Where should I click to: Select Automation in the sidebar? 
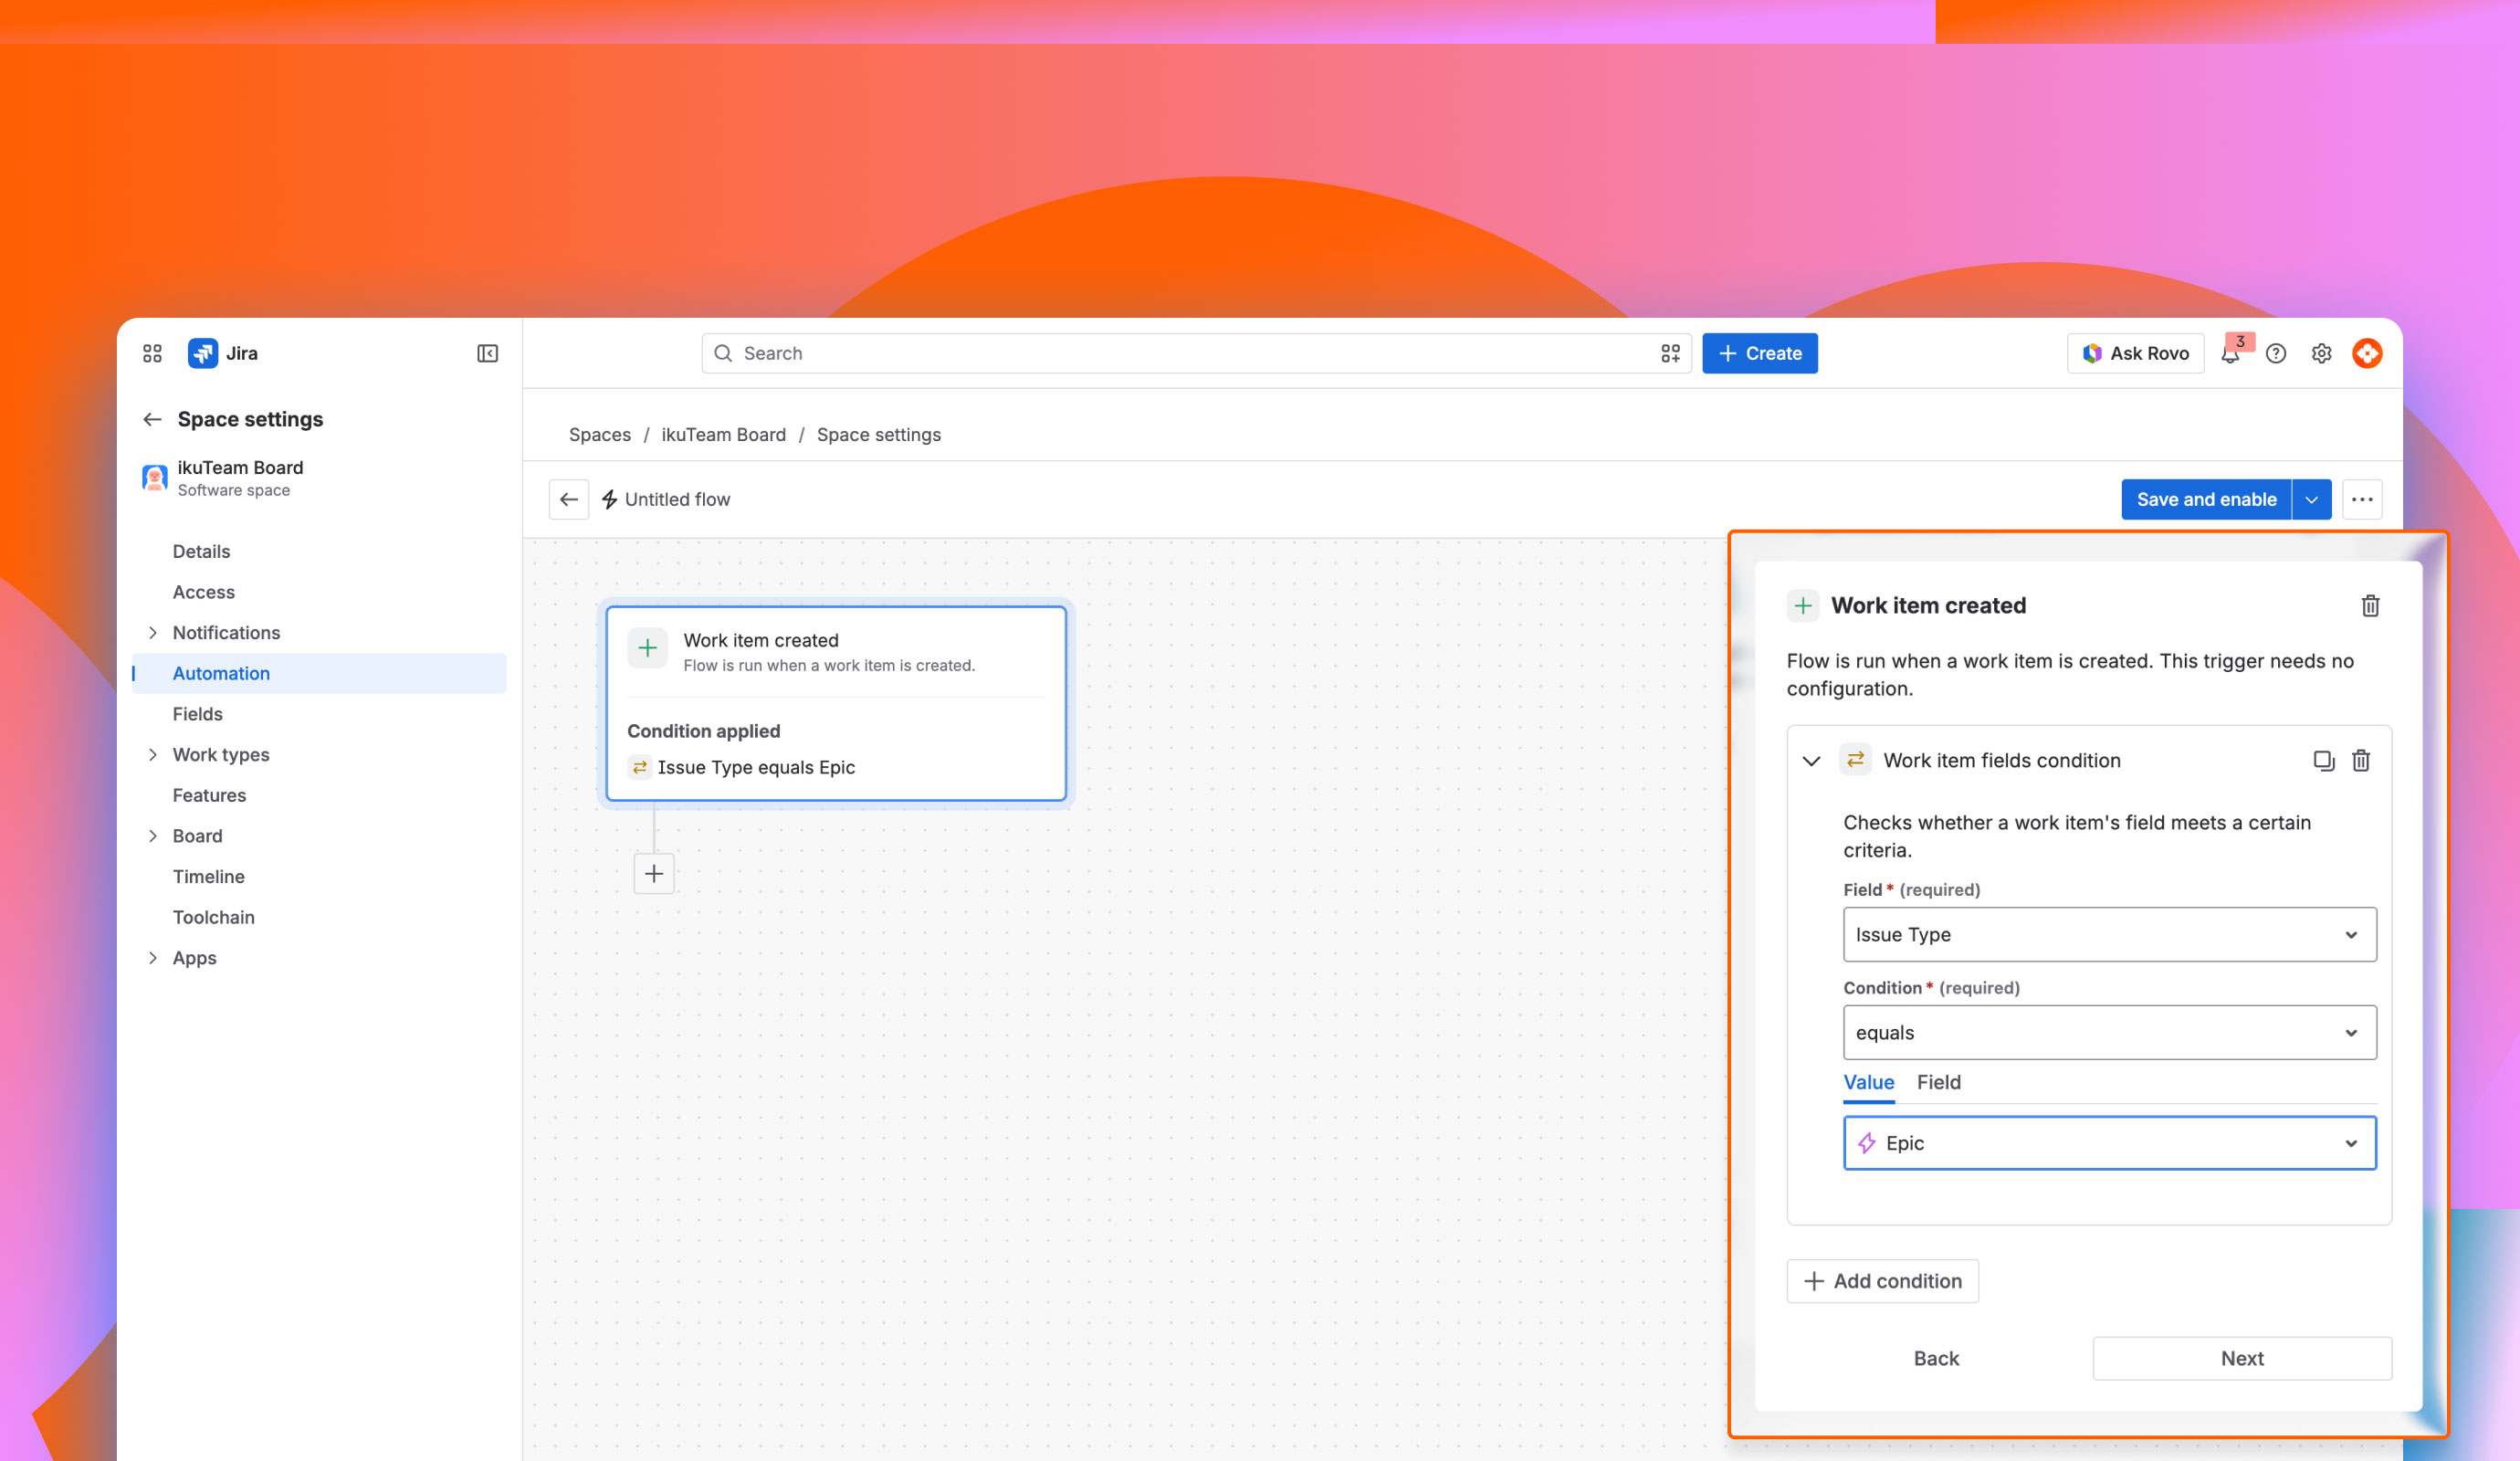point(319,673)
